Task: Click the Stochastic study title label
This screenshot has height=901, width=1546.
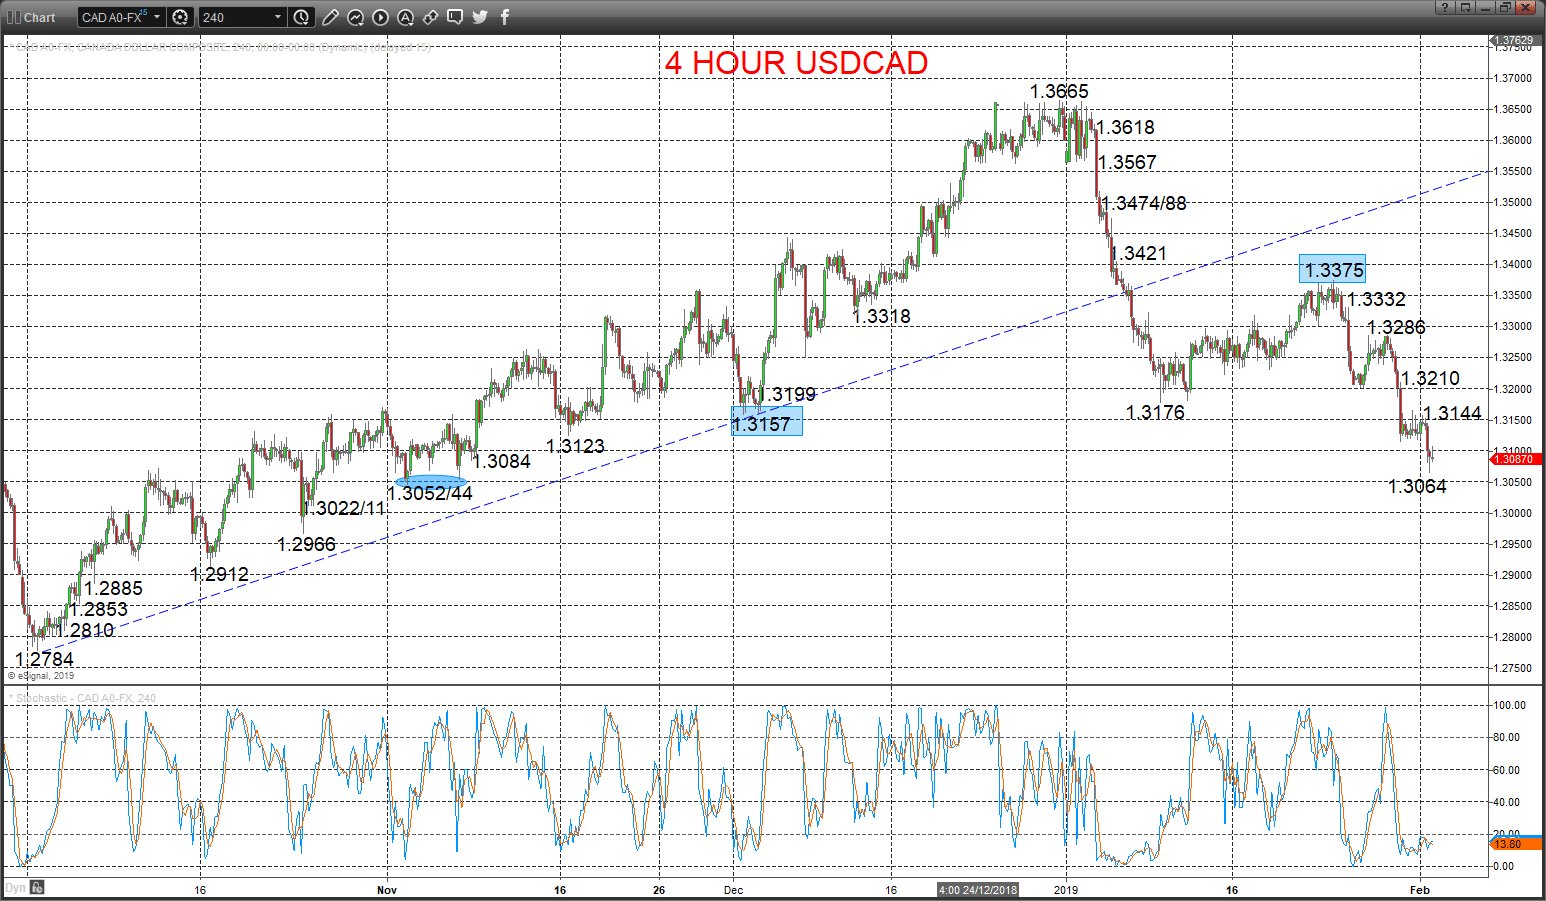Action: tap(83, 698)
